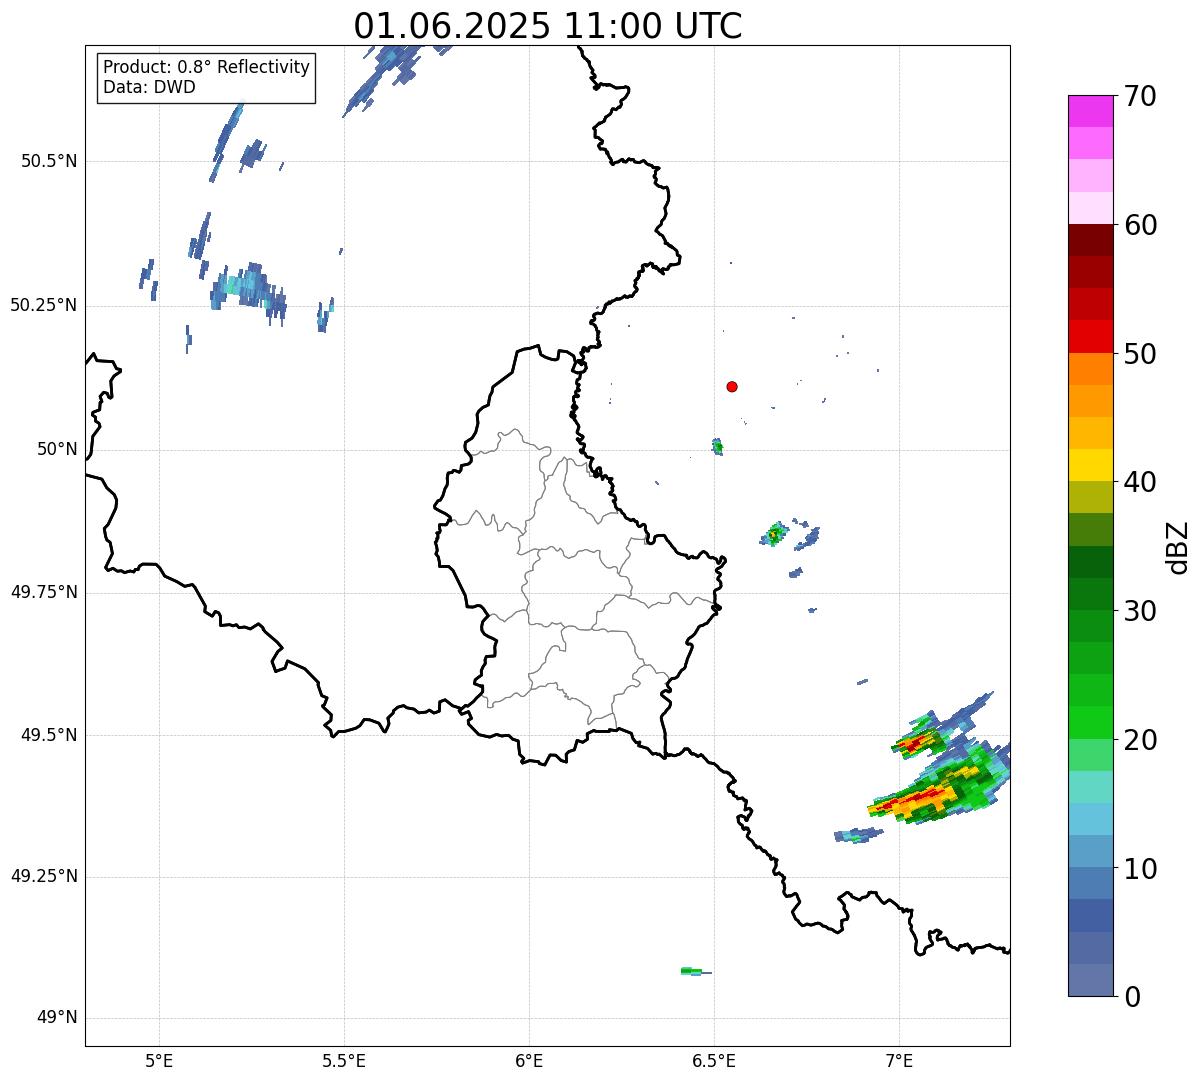
Task: Click colorbar tick label 50
Action: point(1140,354)
